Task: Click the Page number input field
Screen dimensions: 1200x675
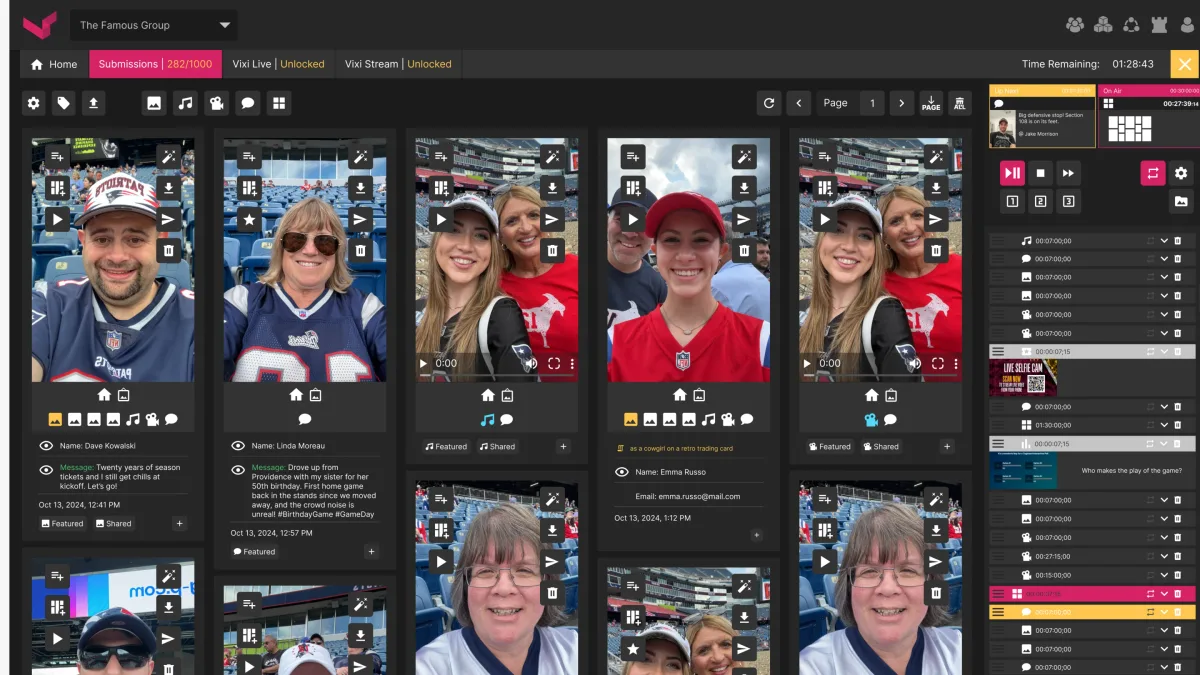Action: 872,103
